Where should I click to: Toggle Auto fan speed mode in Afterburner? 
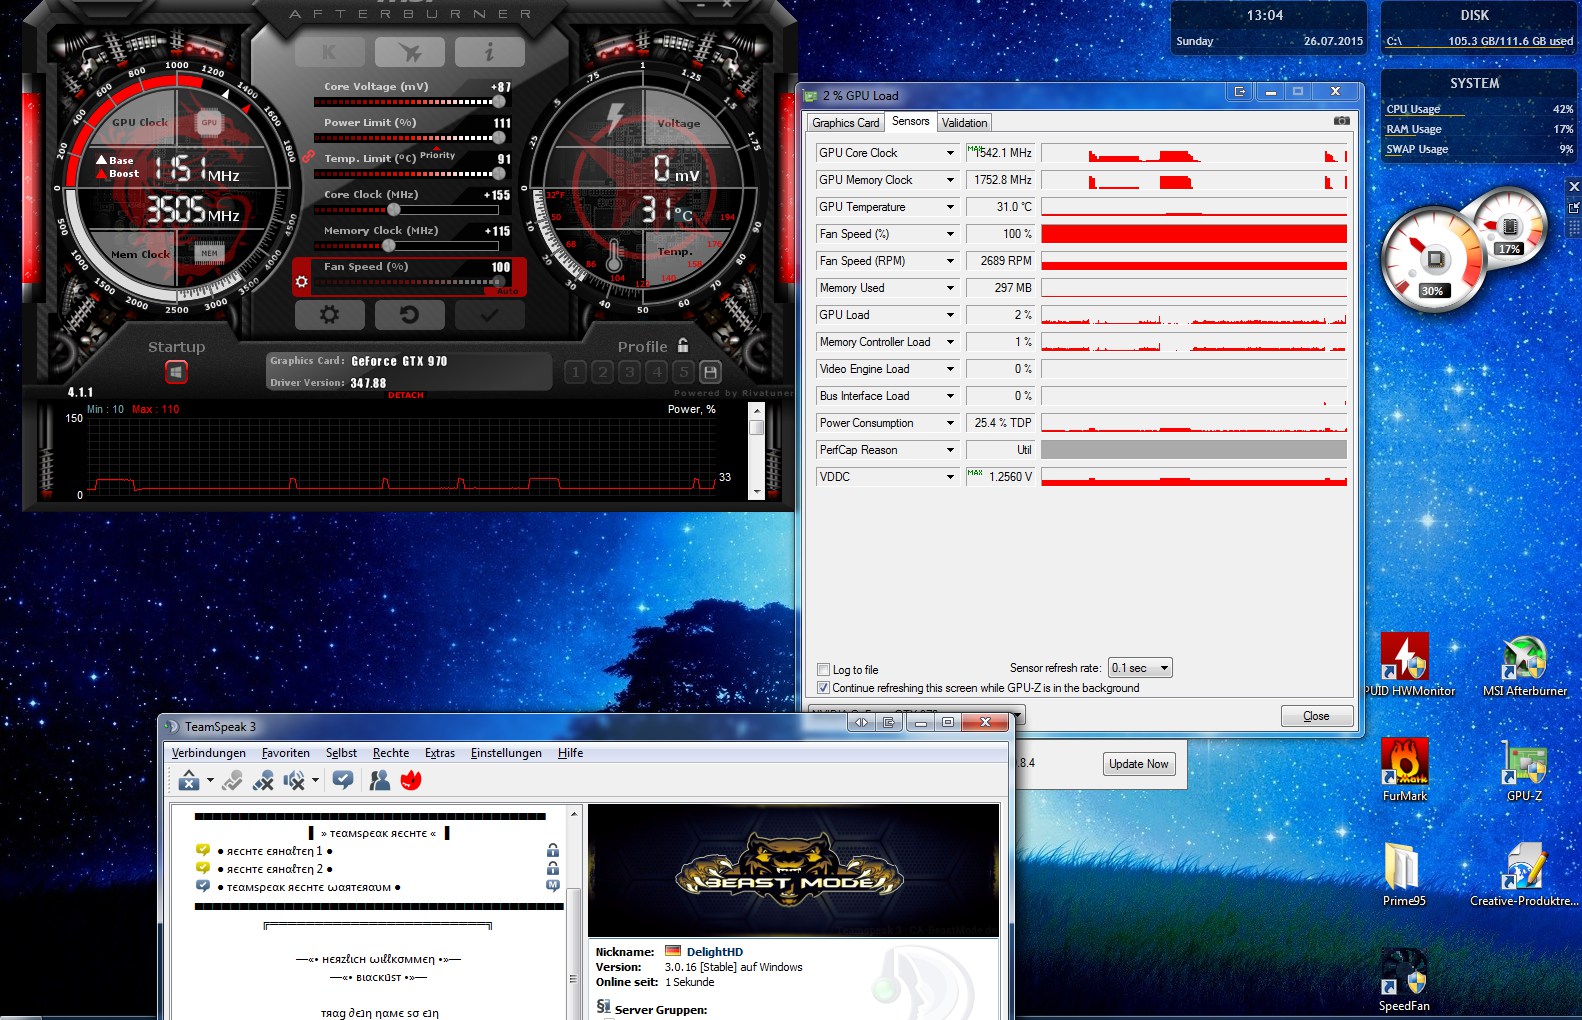(x=508, y=291)
